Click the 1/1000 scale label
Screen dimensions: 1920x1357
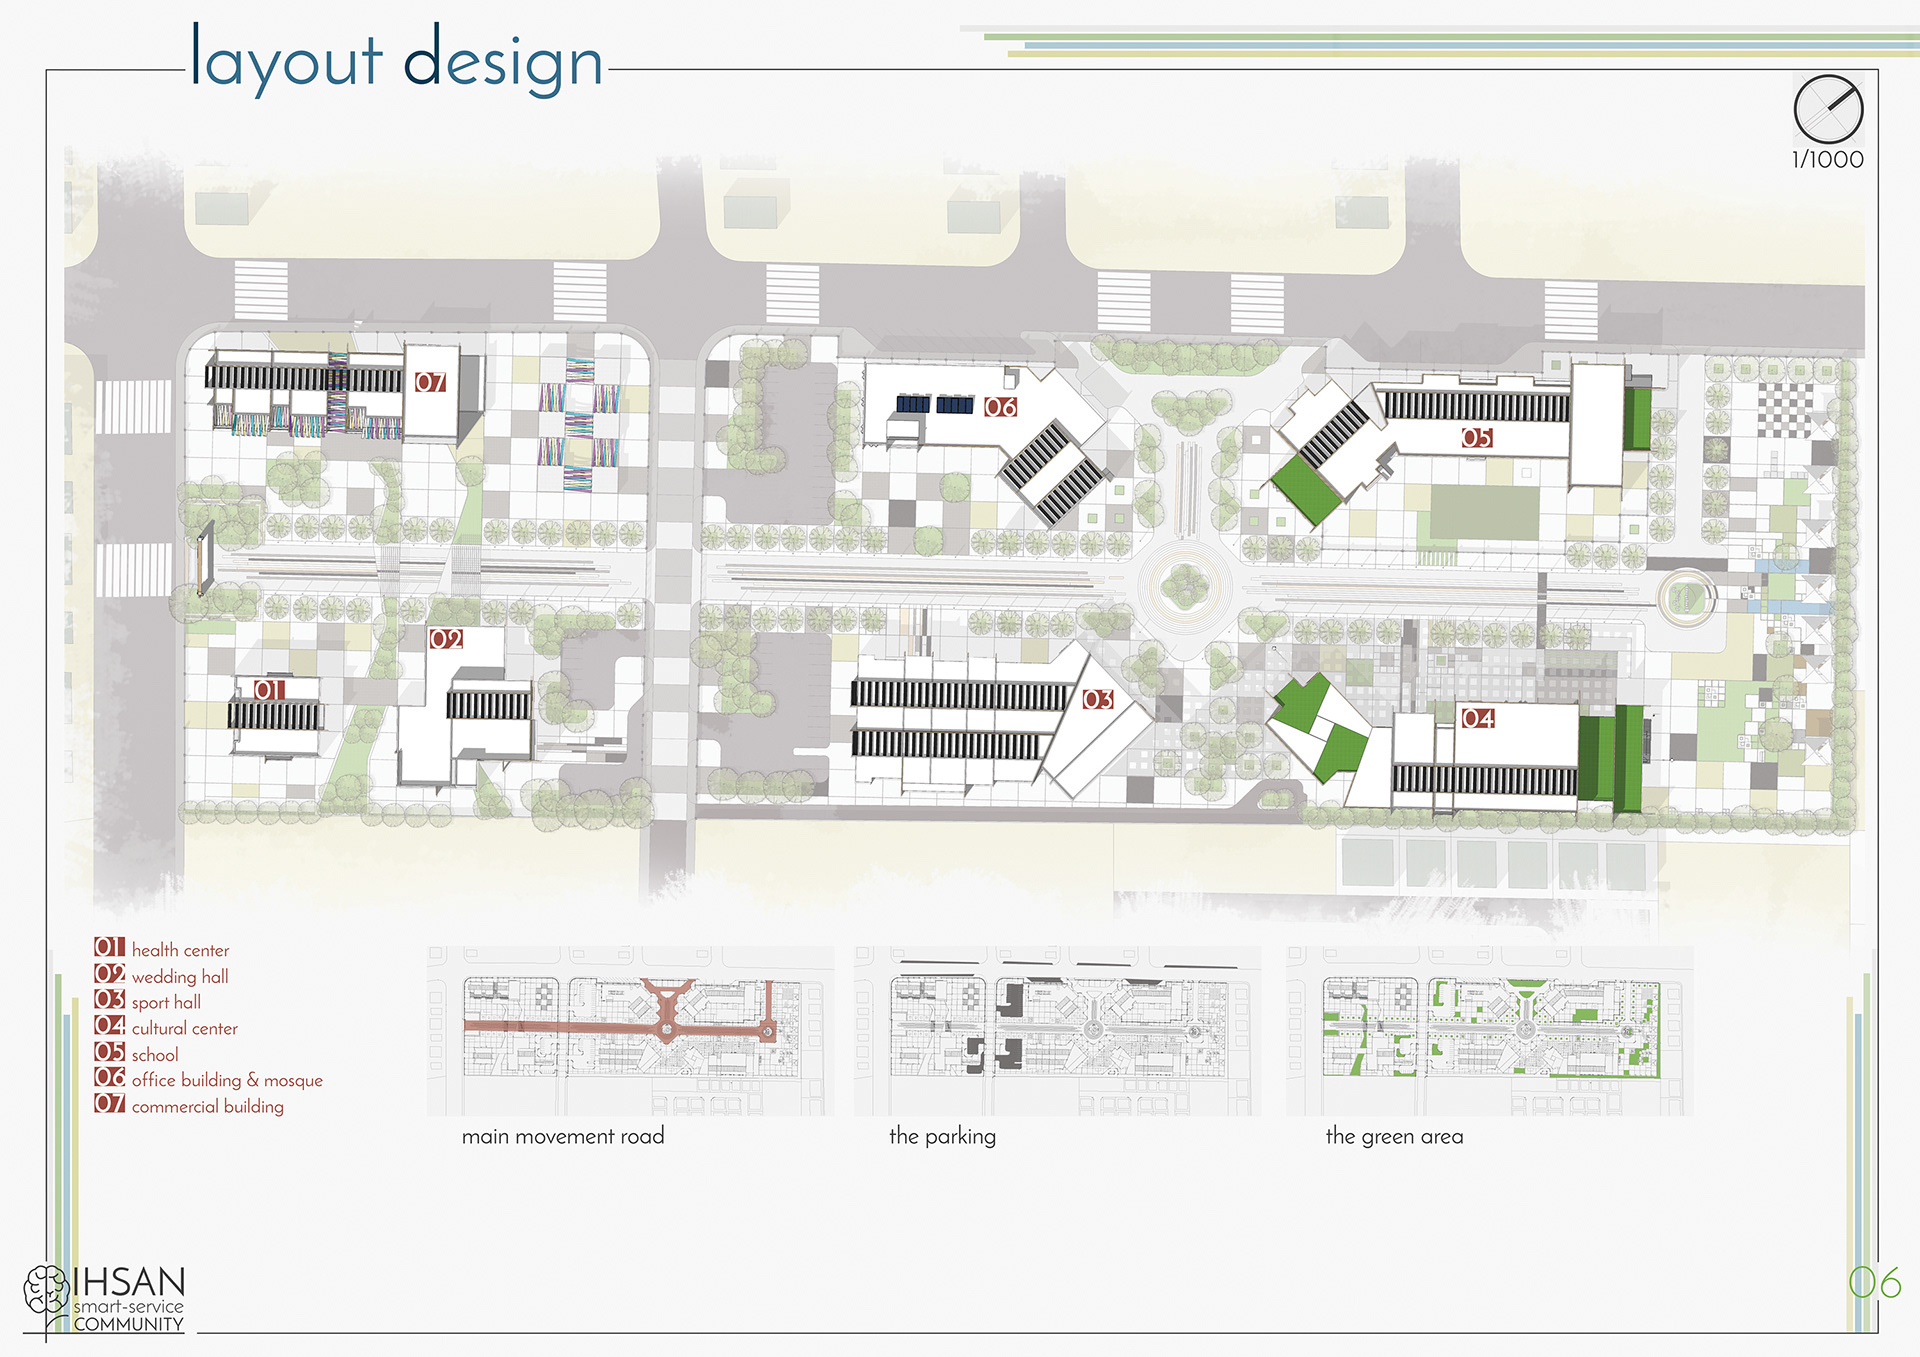tap(1827, 160)
